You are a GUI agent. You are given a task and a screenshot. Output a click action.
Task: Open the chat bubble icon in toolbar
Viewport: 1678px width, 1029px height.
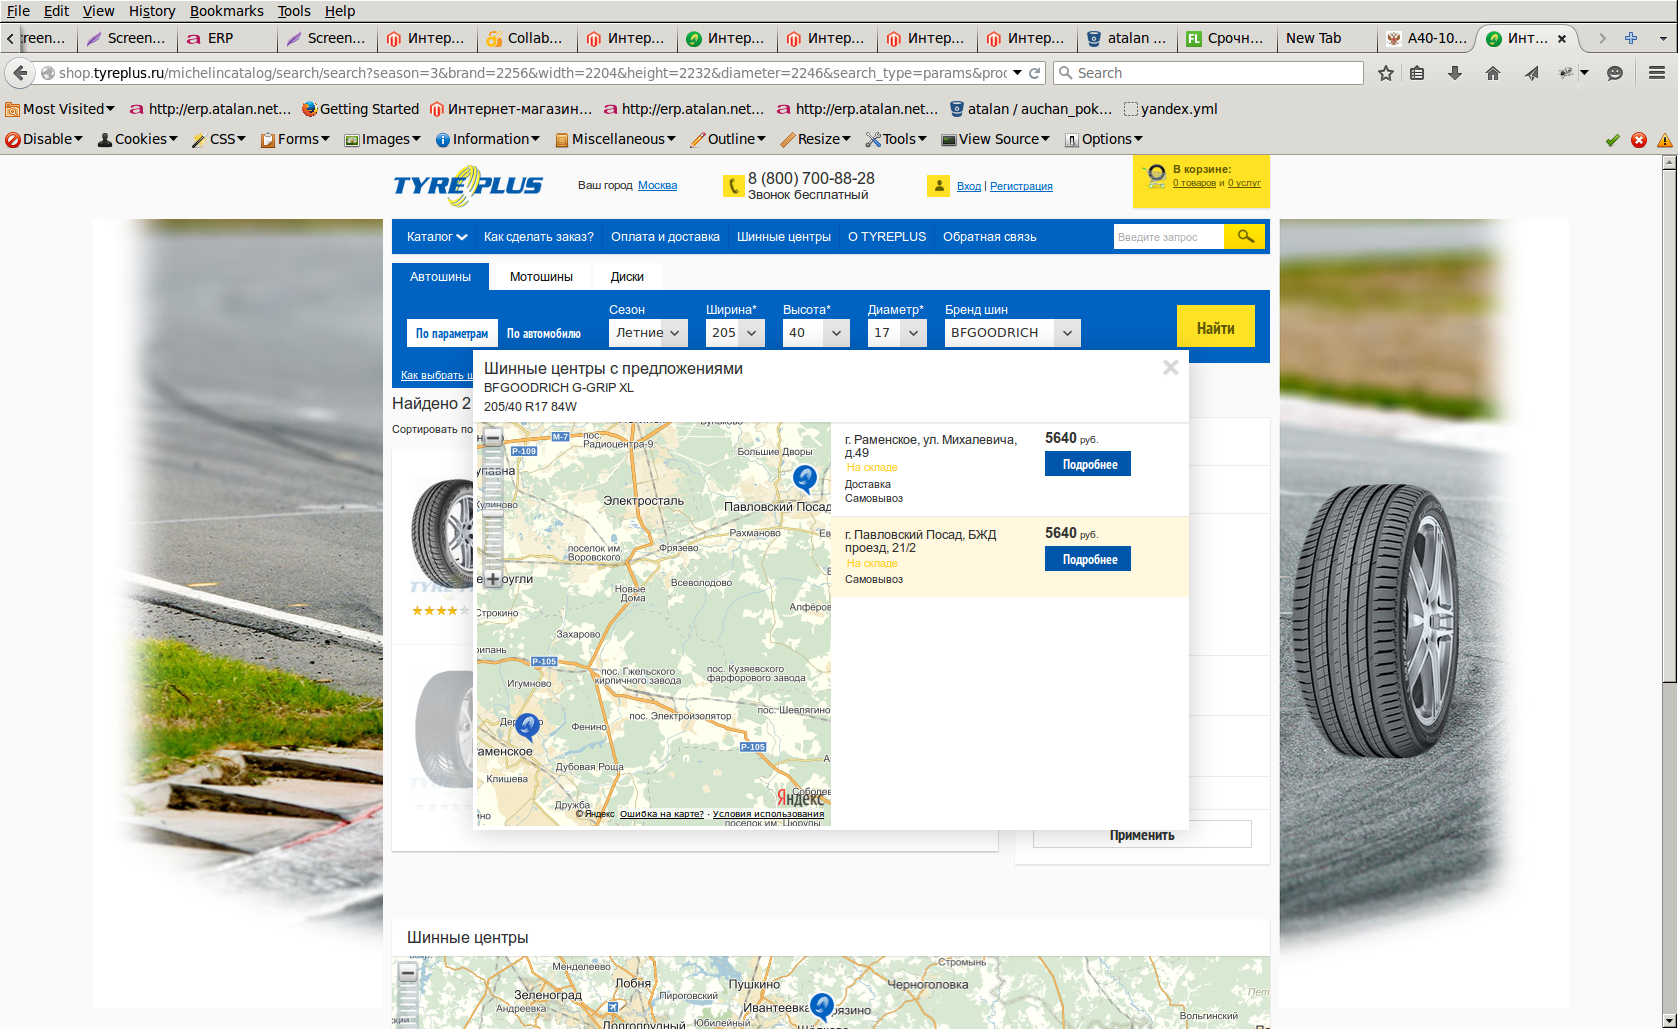(1614, 73)
